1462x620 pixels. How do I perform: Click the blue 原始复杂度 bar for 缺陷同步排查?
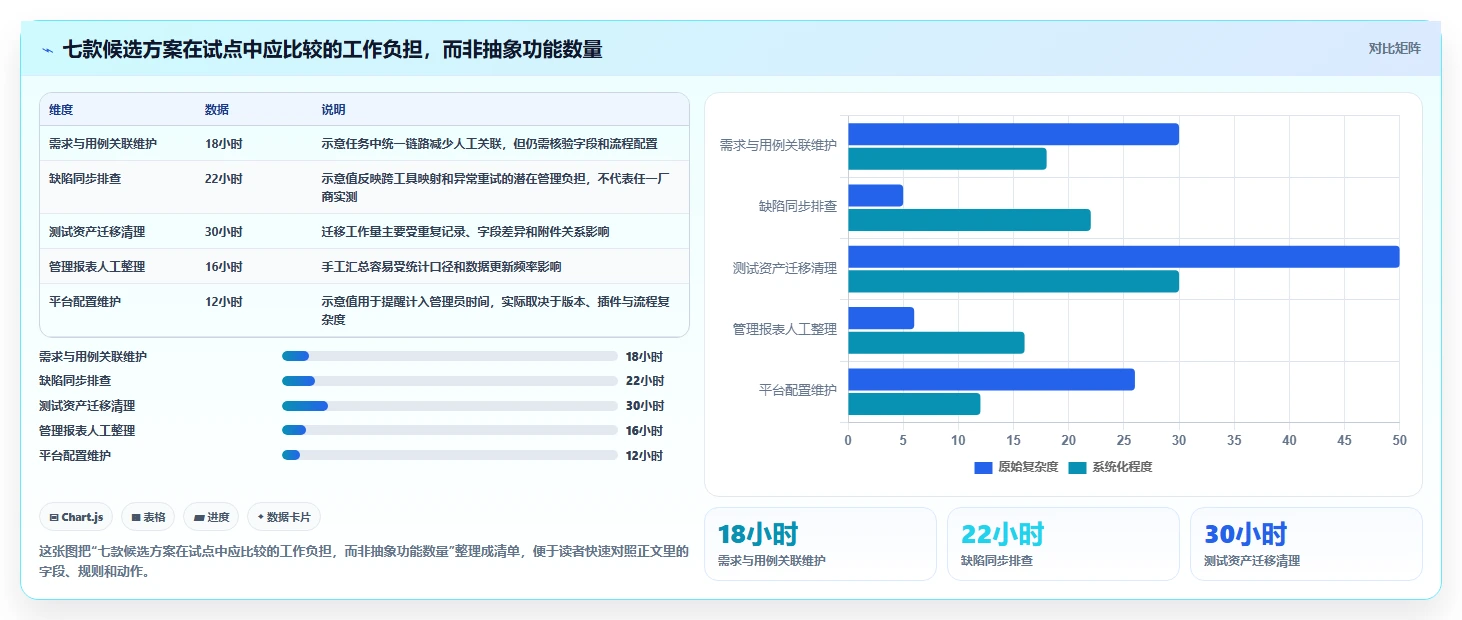[875, 195]
